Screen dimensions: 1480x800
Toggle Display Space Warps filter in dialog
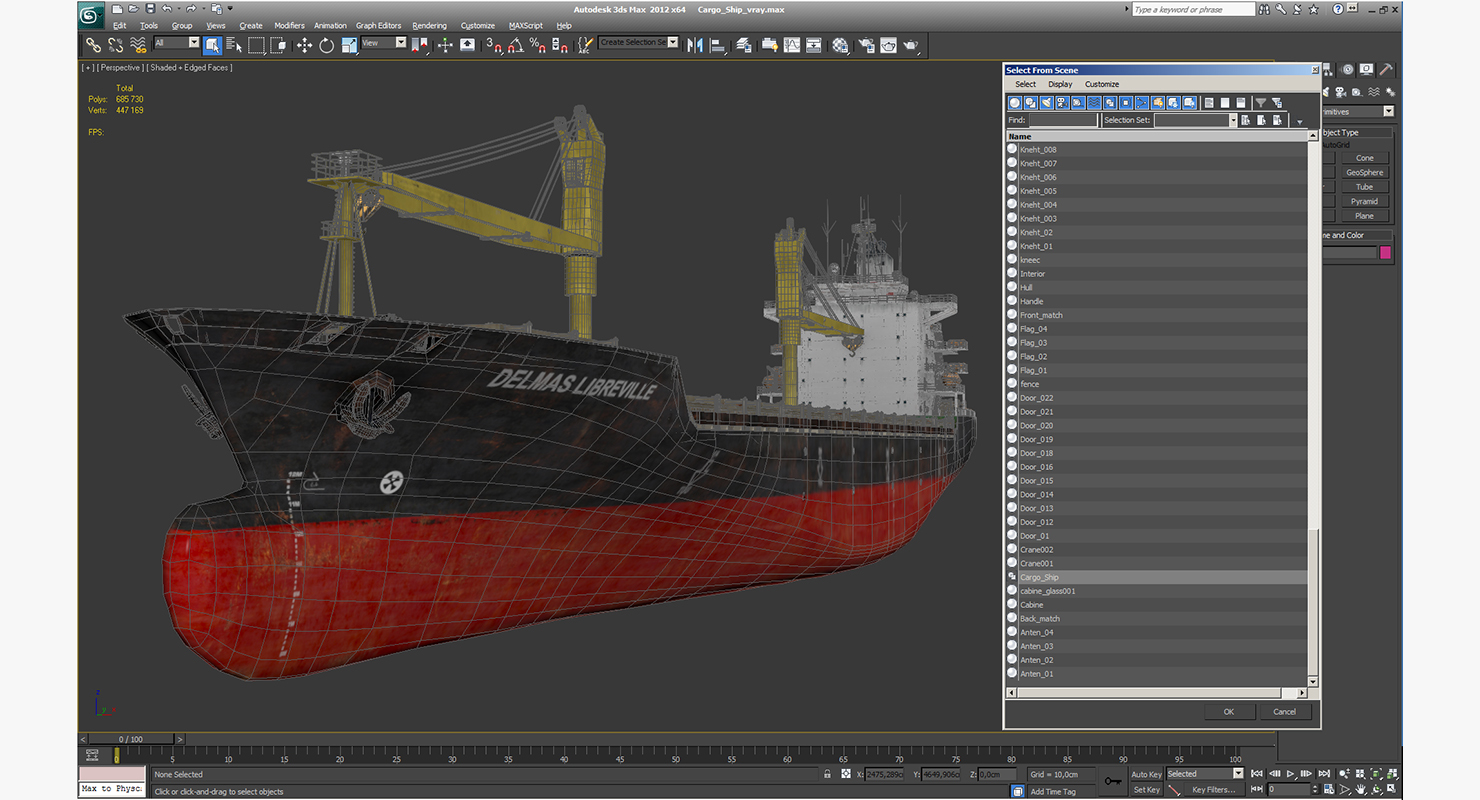(x=1095, y=102)
